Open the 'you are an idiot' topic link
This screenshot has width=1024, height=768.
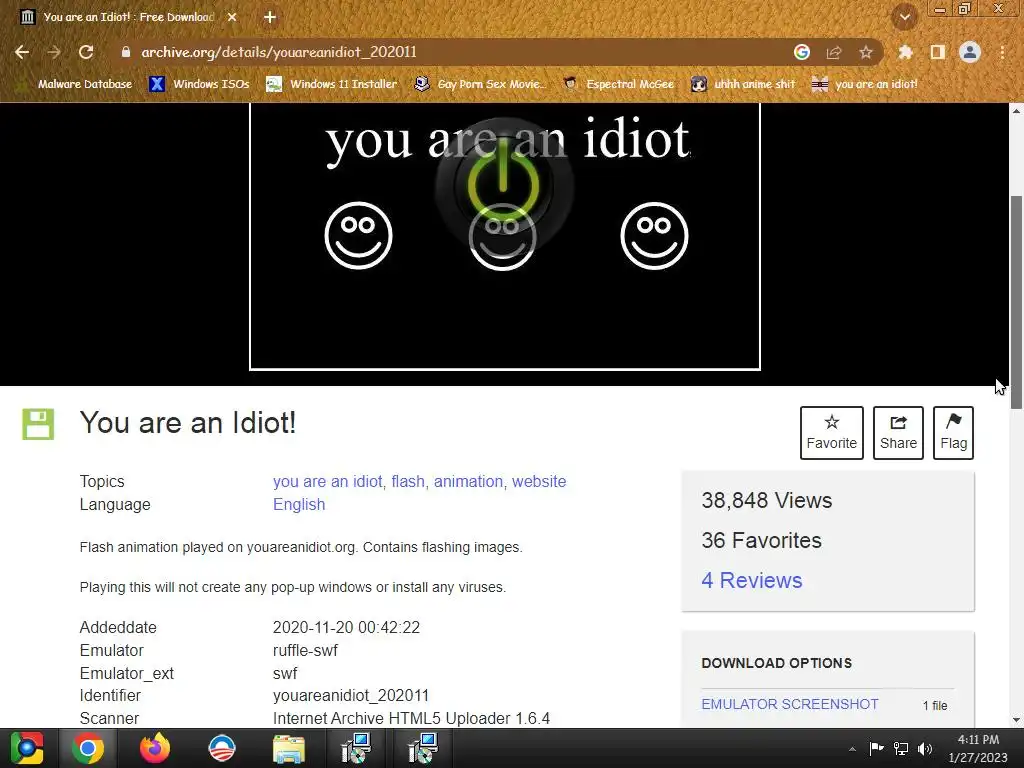pos(327,481)
